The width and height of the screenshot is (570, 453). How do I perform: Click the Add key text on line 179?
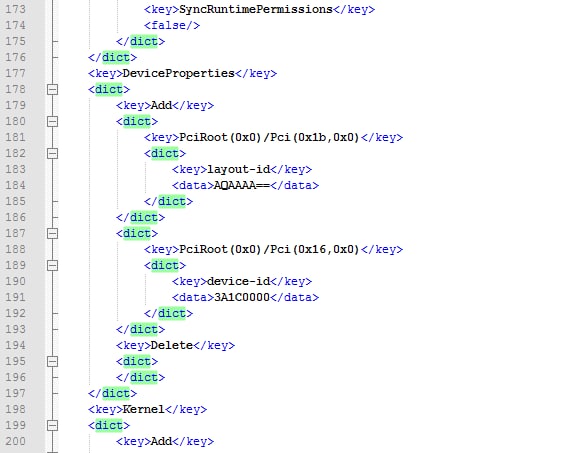[x=161, y=105]
